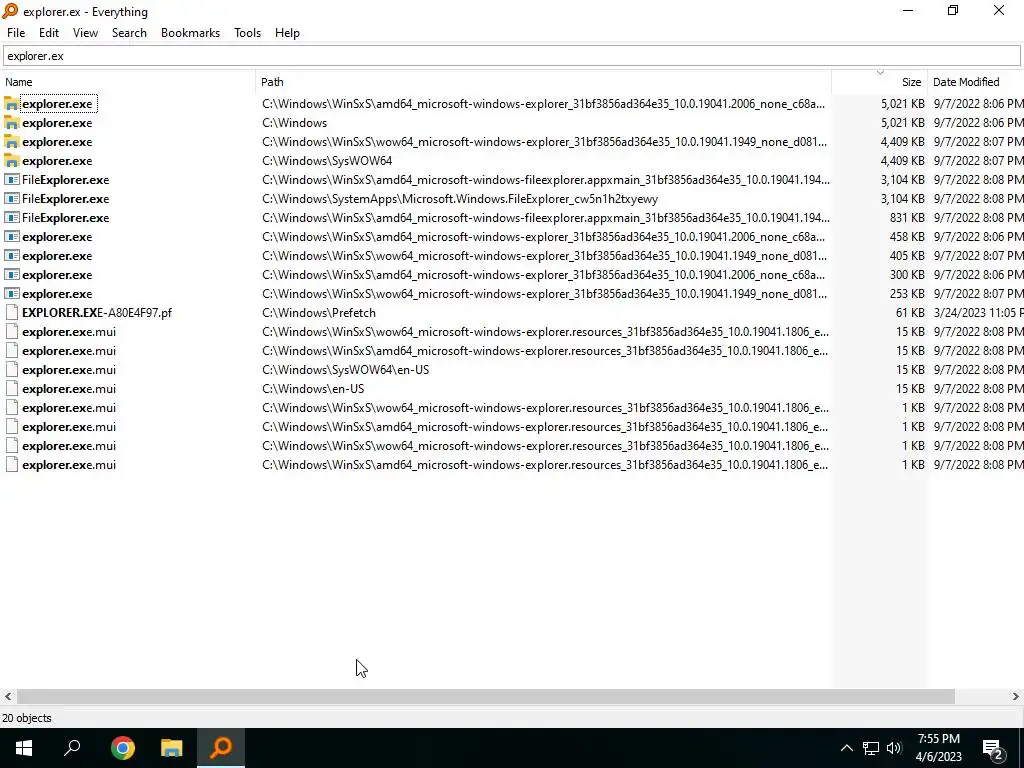Image resolution: width=1024 pixels, height=768 pixels.
Task: Sort results by the Size column header
Action: tap(879, 82)
